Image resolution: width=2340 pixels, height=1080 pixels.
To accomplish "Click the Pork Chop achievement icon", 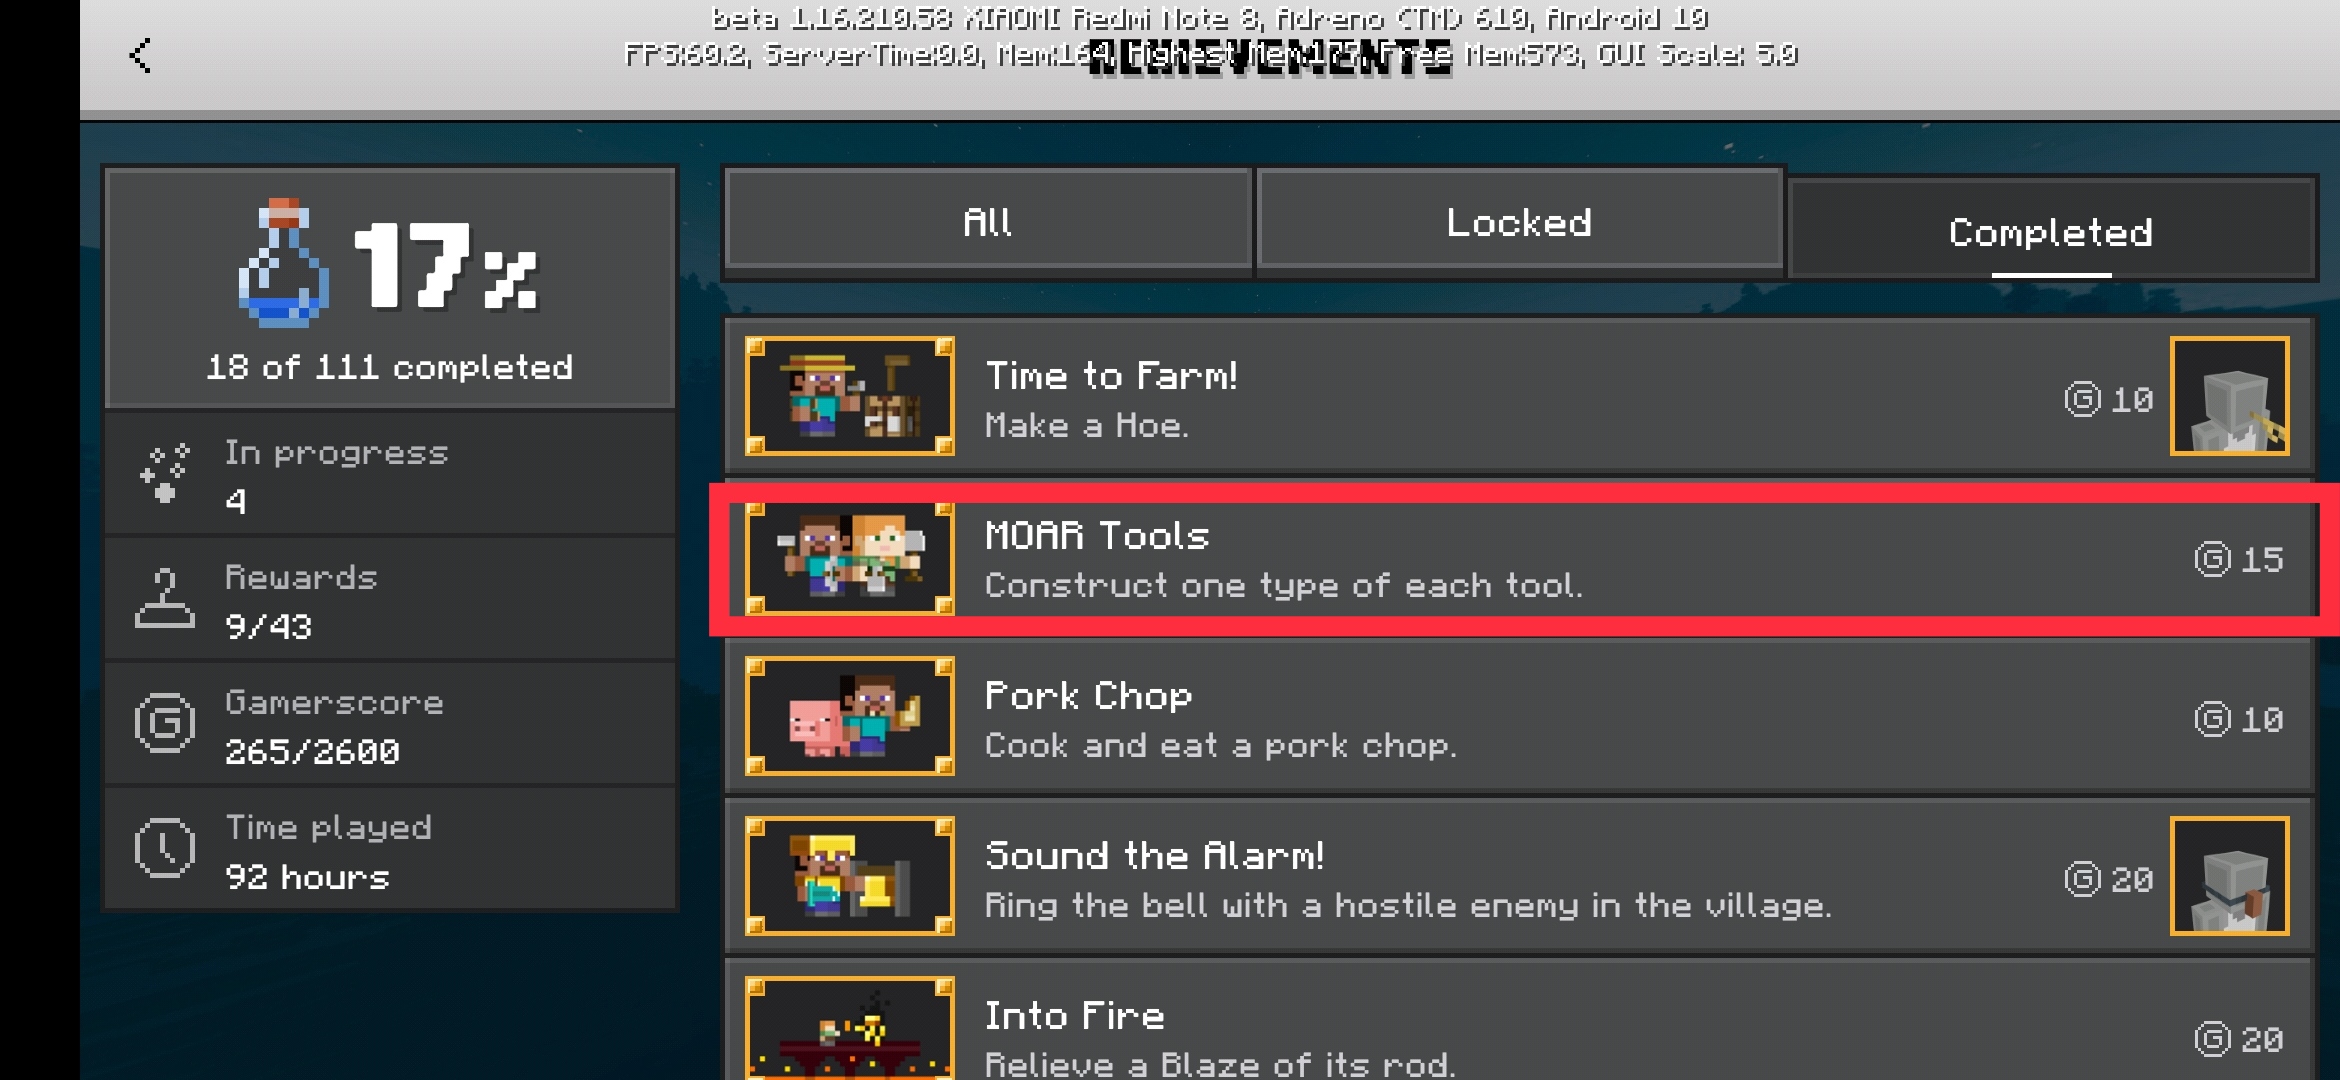I will (849, 716).
